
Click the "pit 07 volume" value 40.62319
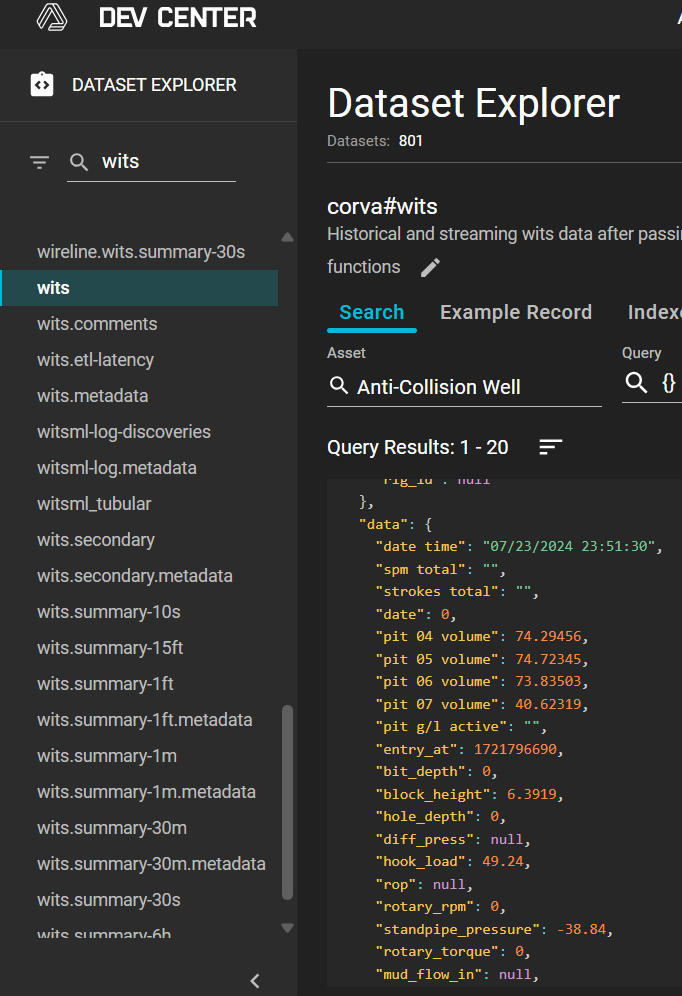point(549,704)
